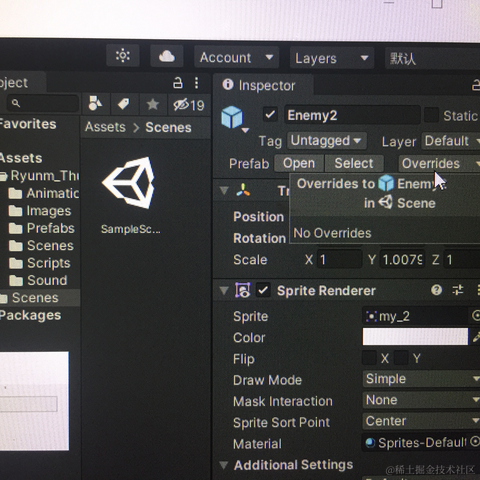Click the Scale Z field

coord(462,260)
